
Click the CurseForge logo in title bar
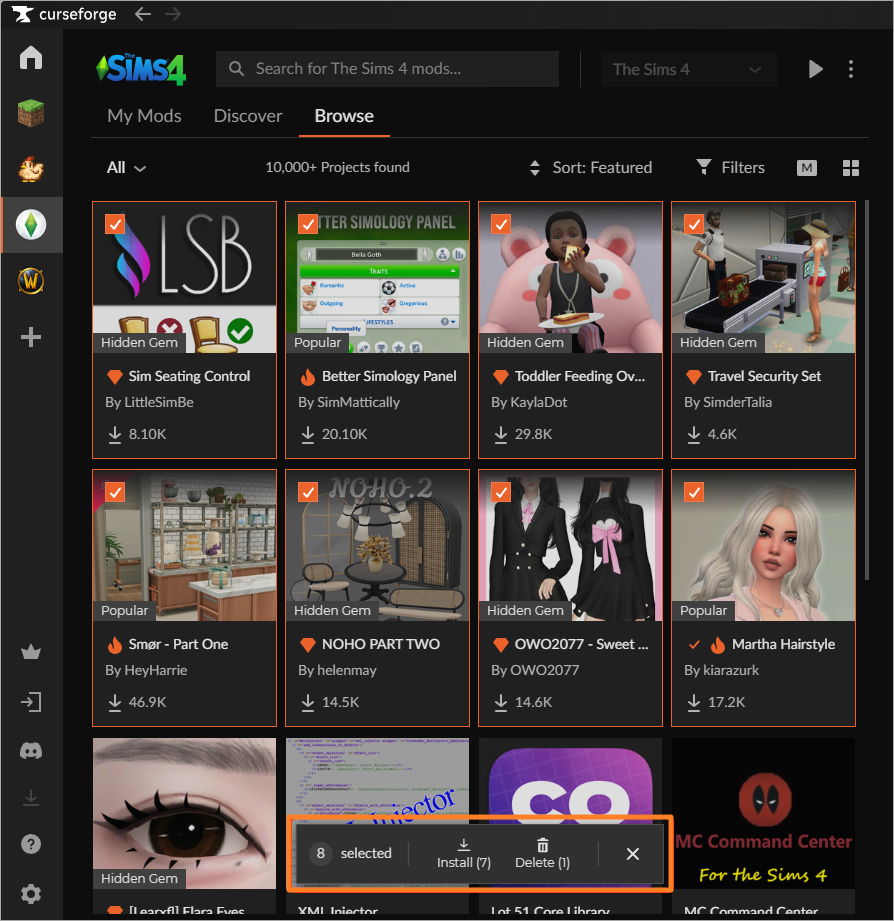point(63,14)
